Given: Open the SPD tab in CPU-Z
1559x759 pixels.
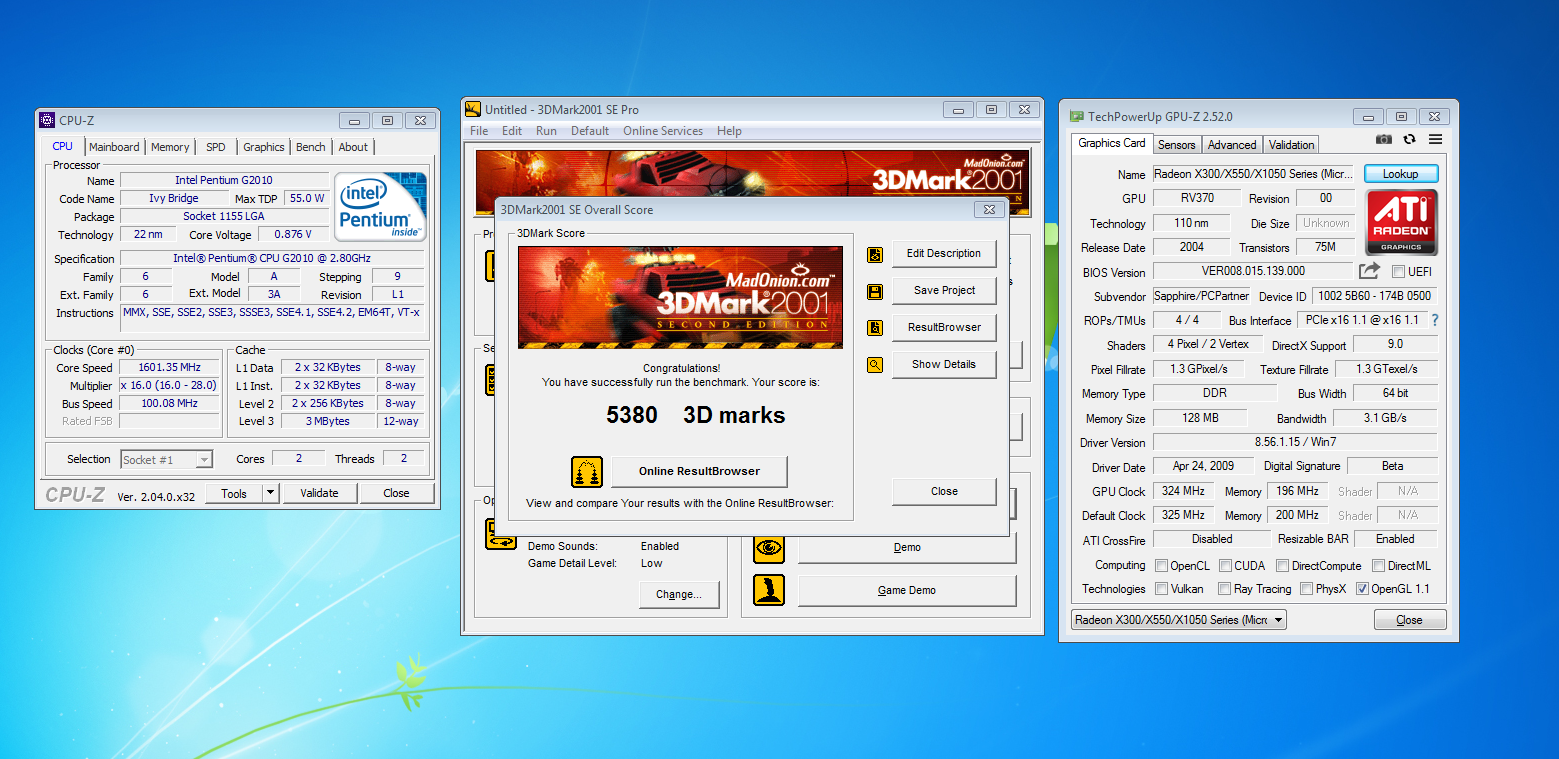Looking at the screenshot, I should pos(216,147).
